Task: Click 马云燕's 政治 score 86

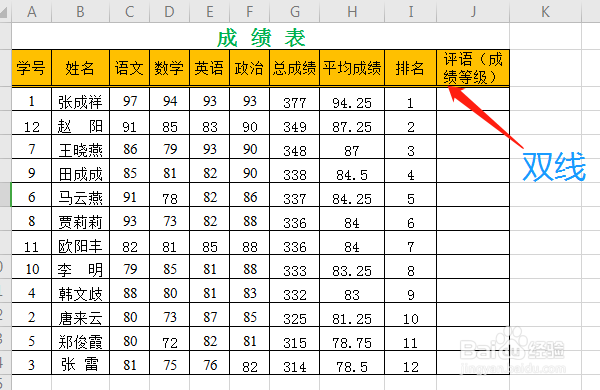Action: 249,195
